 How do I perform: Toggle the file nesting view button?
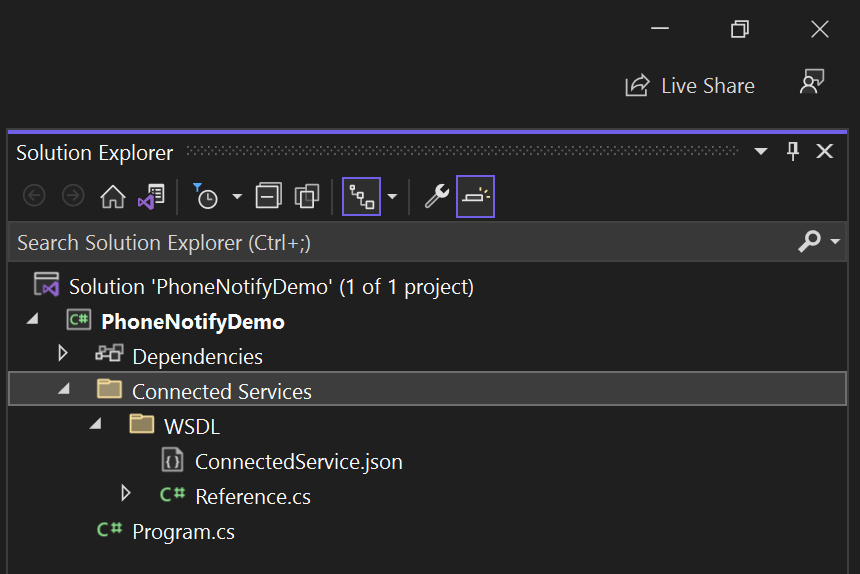[x=361, y=197]
